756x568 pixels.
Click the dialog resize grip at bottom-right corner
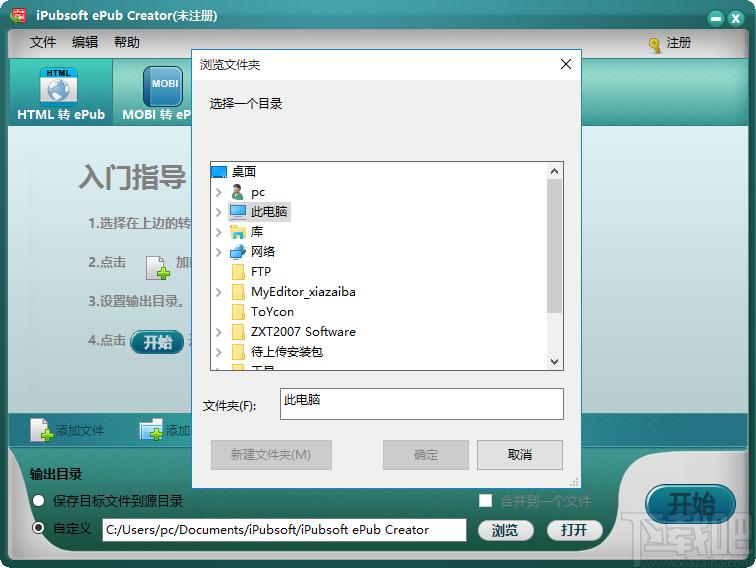click(x=574, y=482)
